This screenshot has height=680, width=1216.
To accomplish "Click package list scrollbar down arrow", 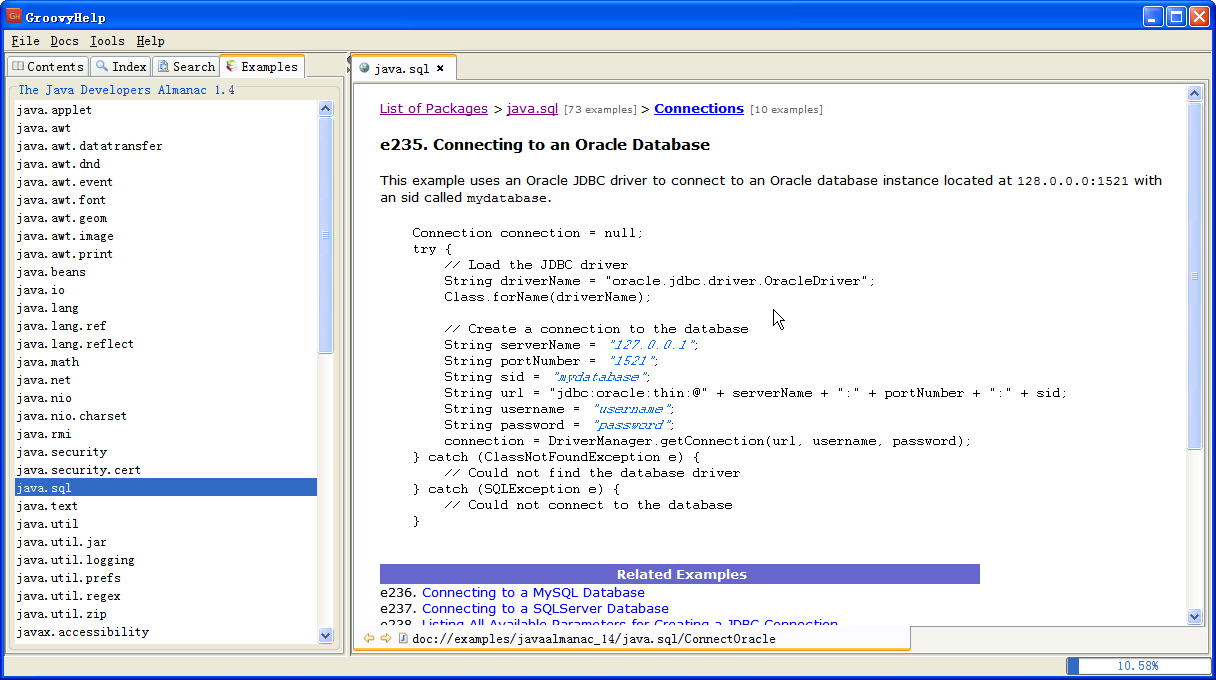I will pyautogui.click(x=325, y=634).
